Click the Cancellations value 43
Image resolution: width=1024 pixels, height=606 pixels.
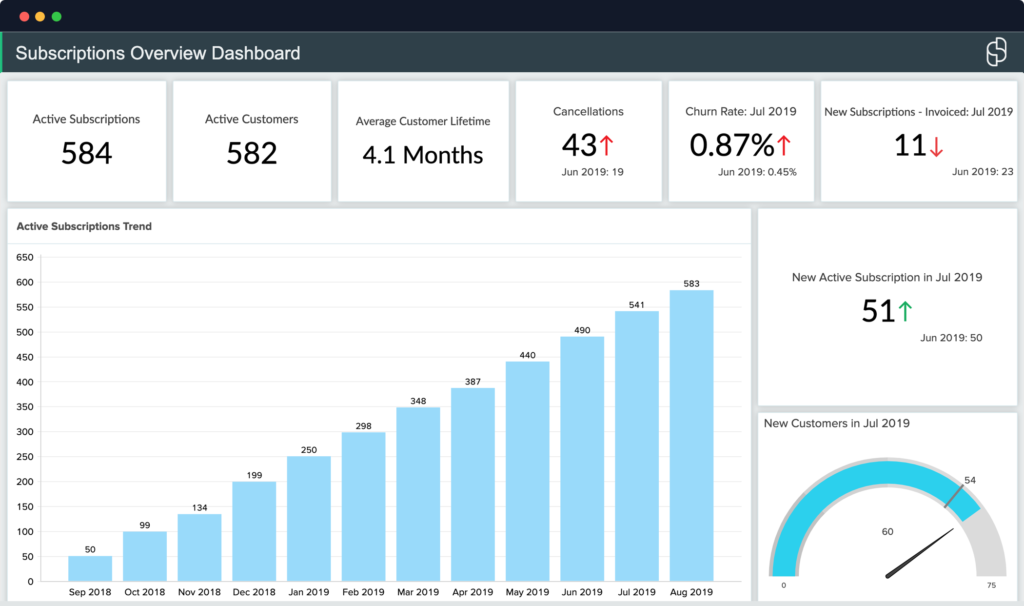click(579, 145)
